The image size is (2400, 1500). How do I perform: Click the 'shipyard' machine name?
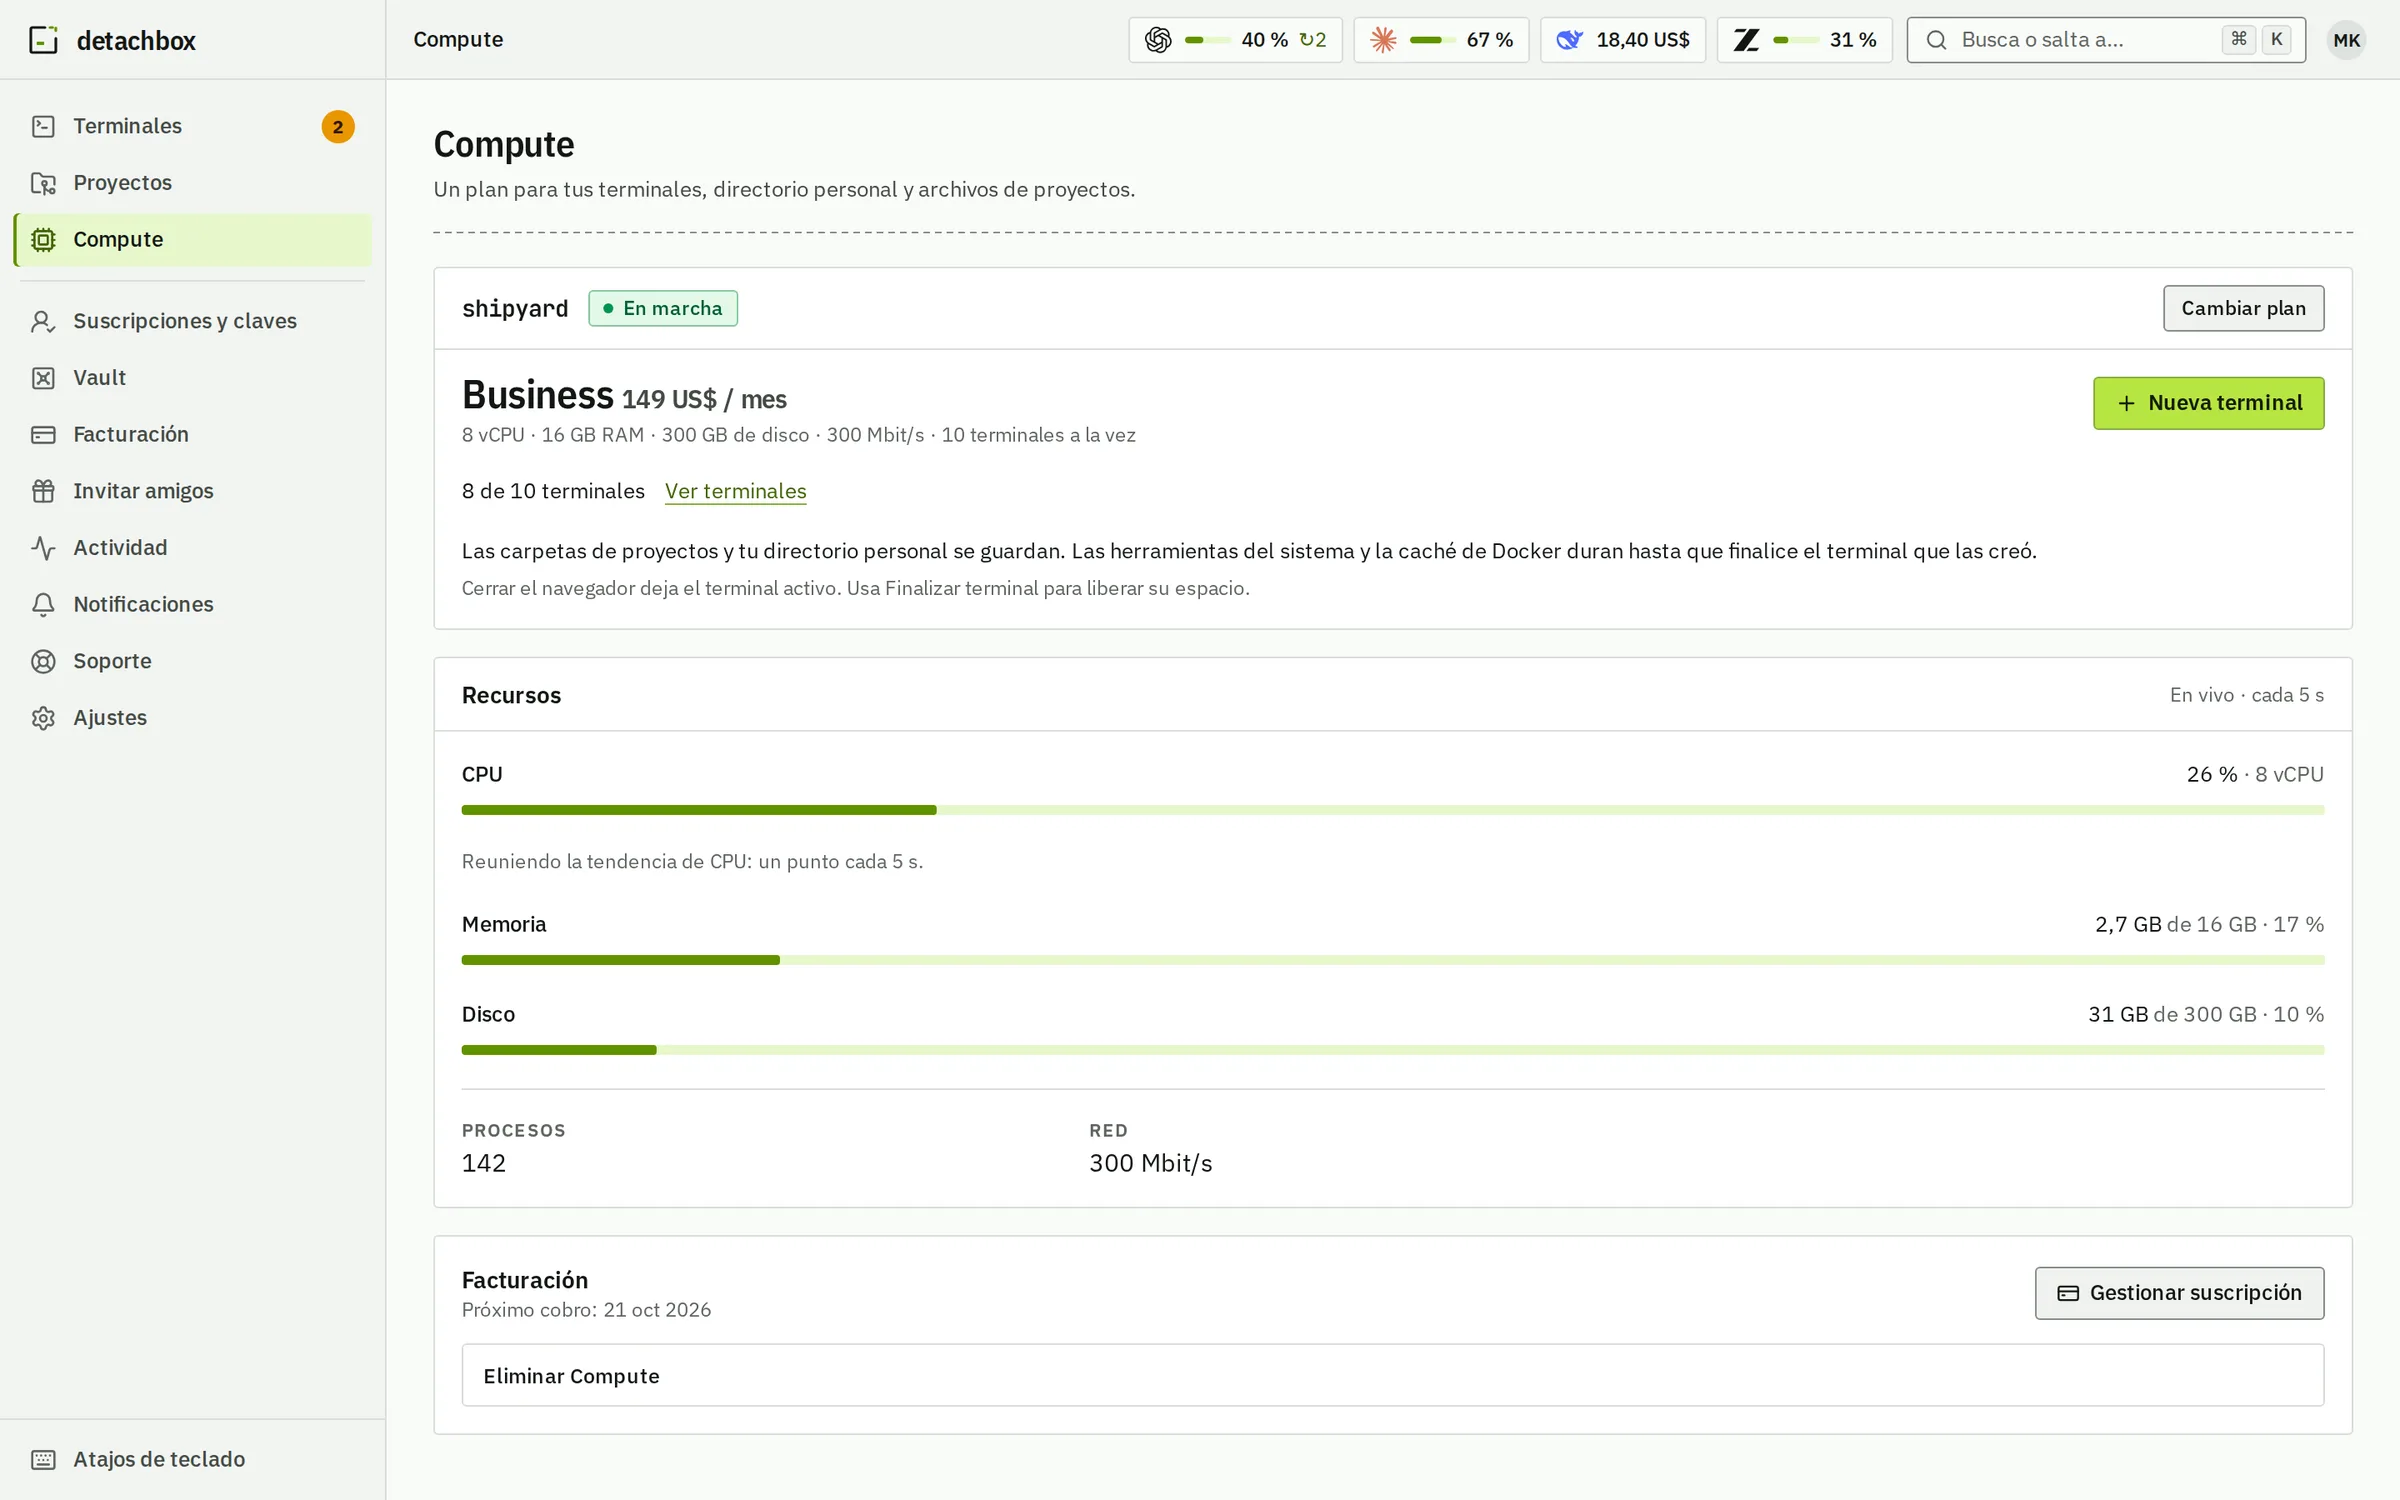click(x=515, y=309)
